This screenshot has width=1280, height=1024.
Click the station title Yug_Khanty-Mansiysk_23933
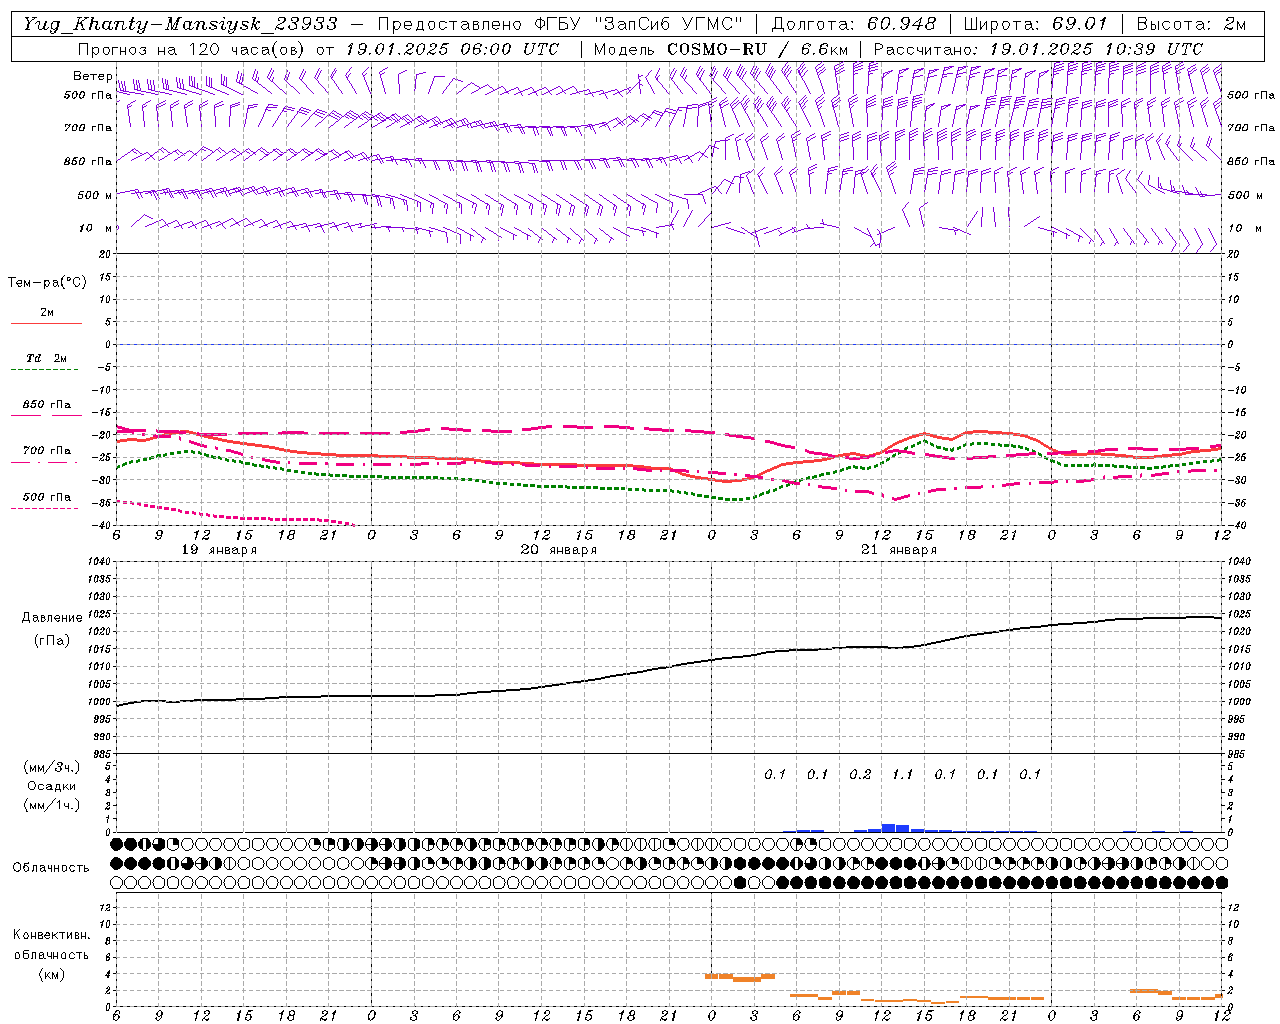[x=180, y=24]
